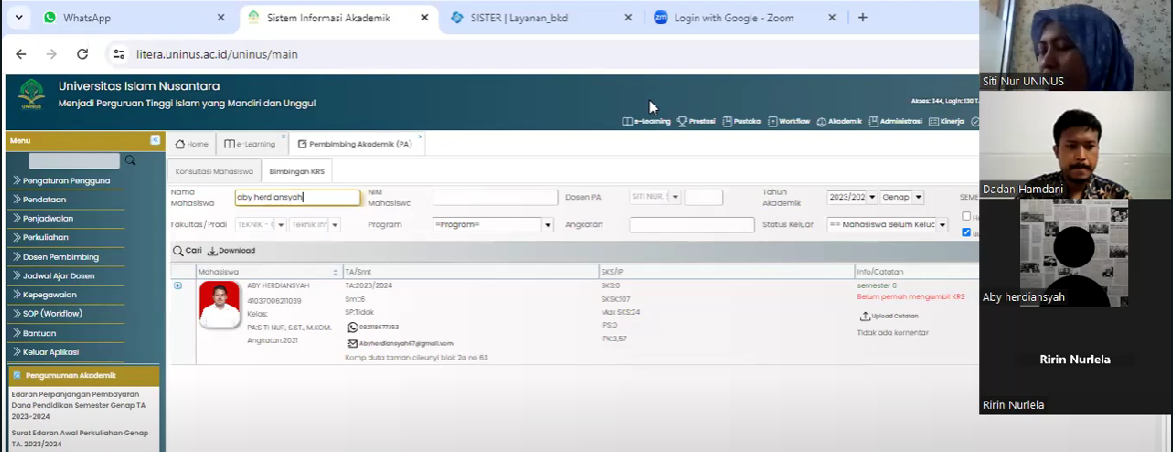Click the Prestasi trophy icon
Viewport: 1173px width, 452px height.
681,121
